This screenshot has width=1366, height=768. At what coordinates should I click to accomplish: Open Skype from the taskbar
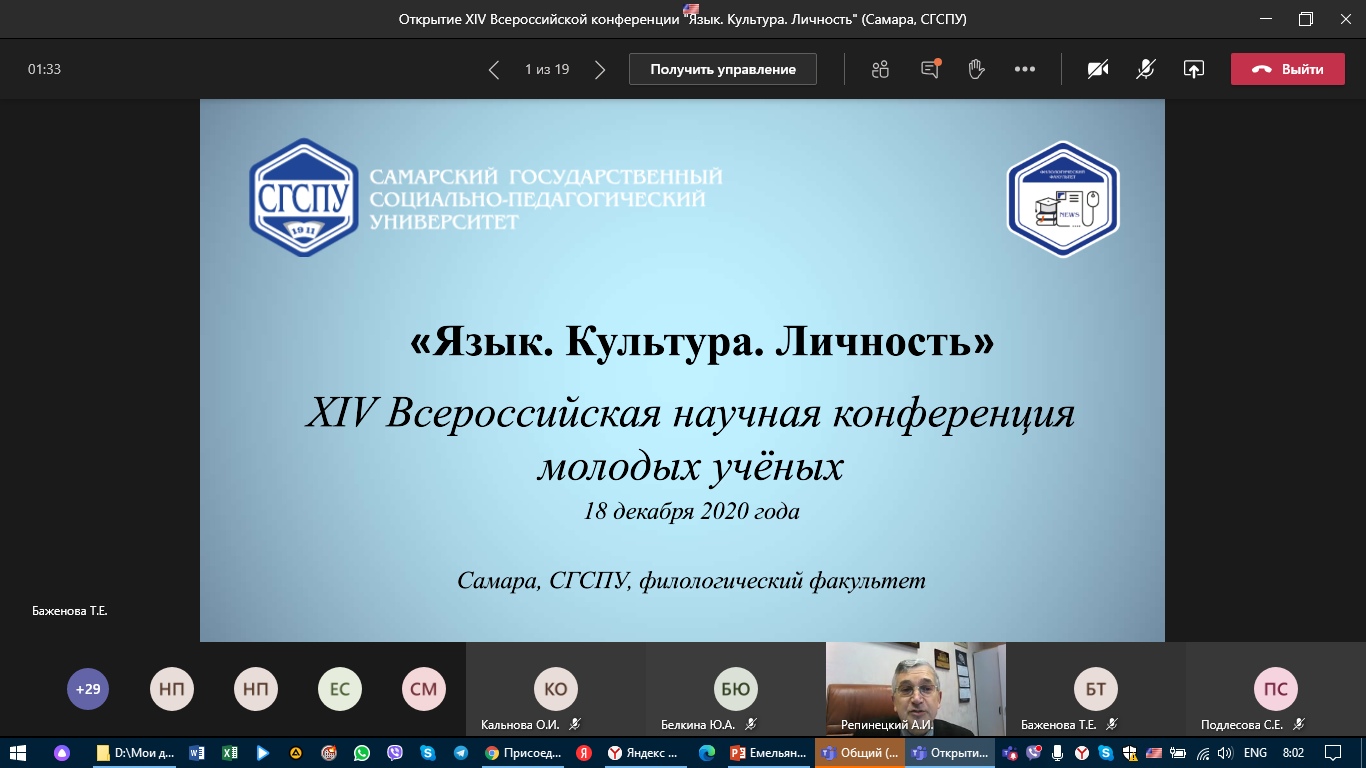[x=428, y=753]
